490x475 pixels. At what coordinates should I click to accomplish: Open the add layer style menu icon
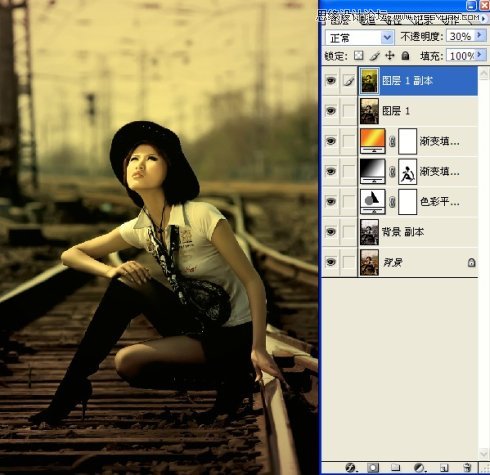[350, 468]
